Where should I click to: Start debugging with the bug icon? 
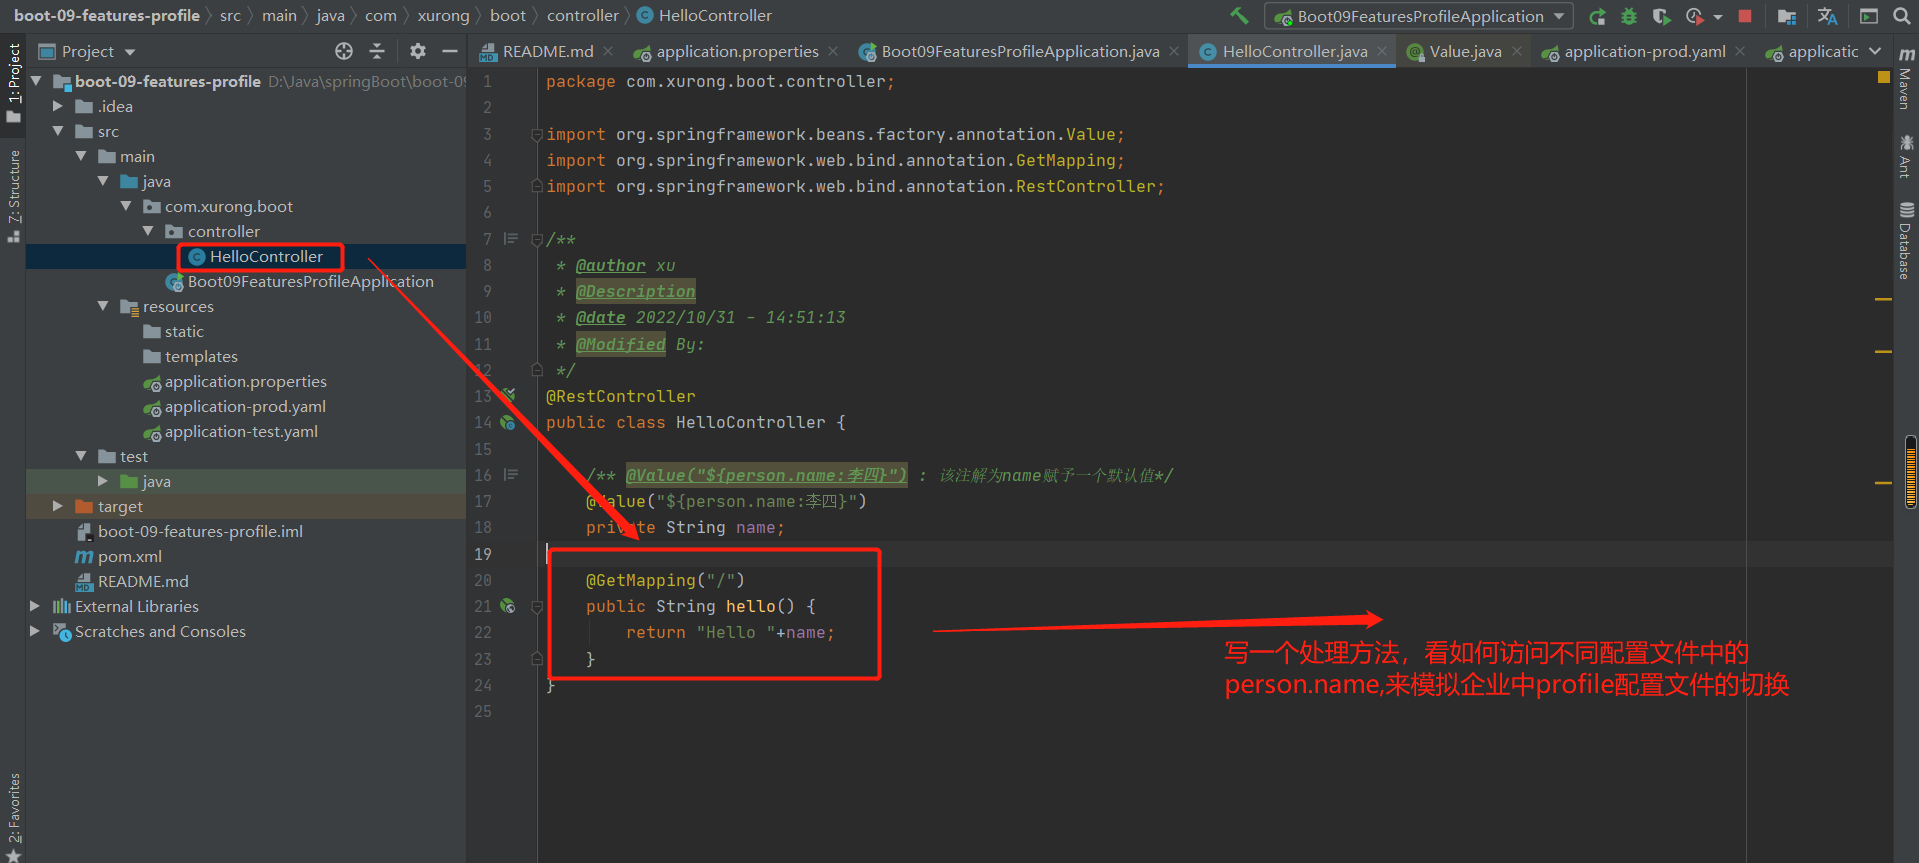(1629, 16)
